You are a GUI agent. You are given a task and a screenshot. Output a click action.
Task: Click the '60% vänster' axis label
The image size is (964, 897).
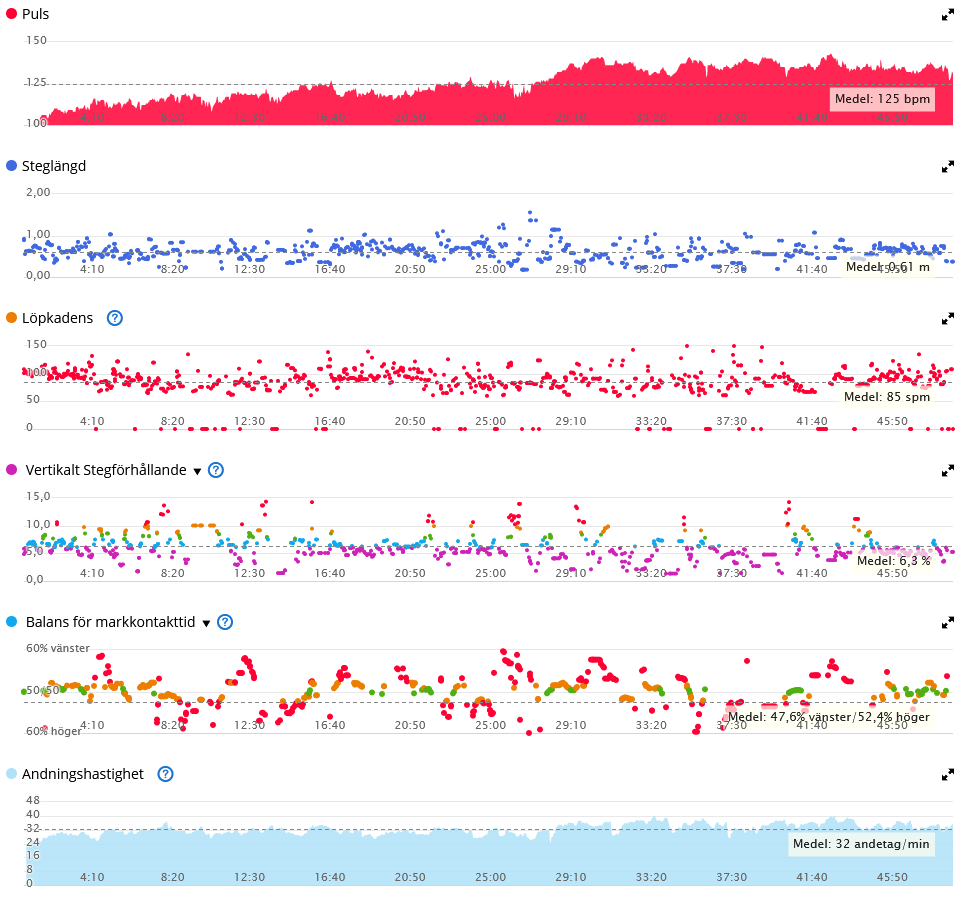(x=58, y=649)
